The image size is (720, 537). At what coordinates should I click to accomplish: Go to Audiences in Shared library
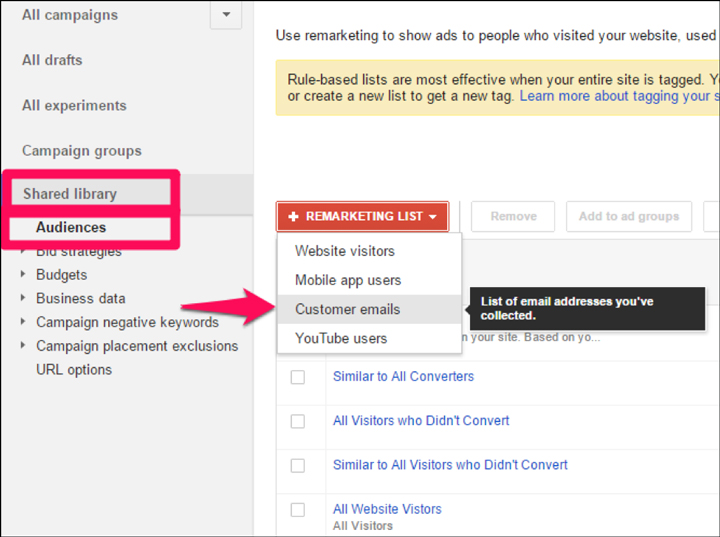pyautogui.click(x=71, y=228)
